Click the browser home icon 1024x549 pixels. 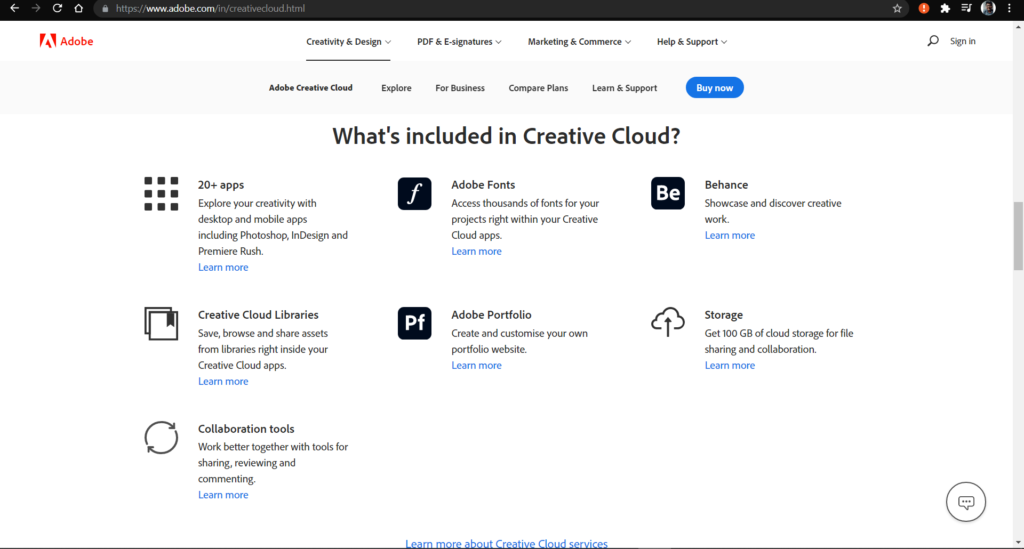(x=78, y=8)
